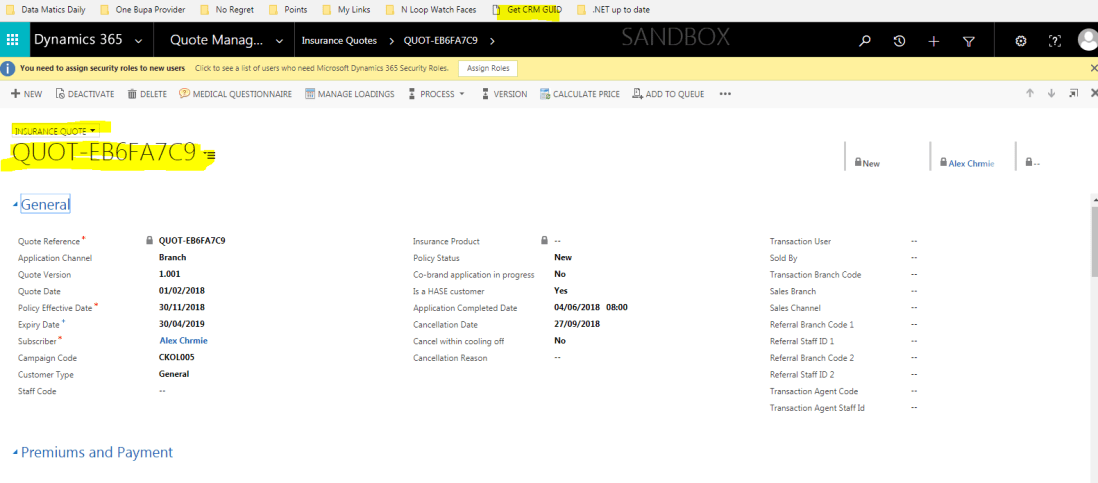Click the search magnifier icon
Screen dimensions: 1098x483
(x=865, y=41)
